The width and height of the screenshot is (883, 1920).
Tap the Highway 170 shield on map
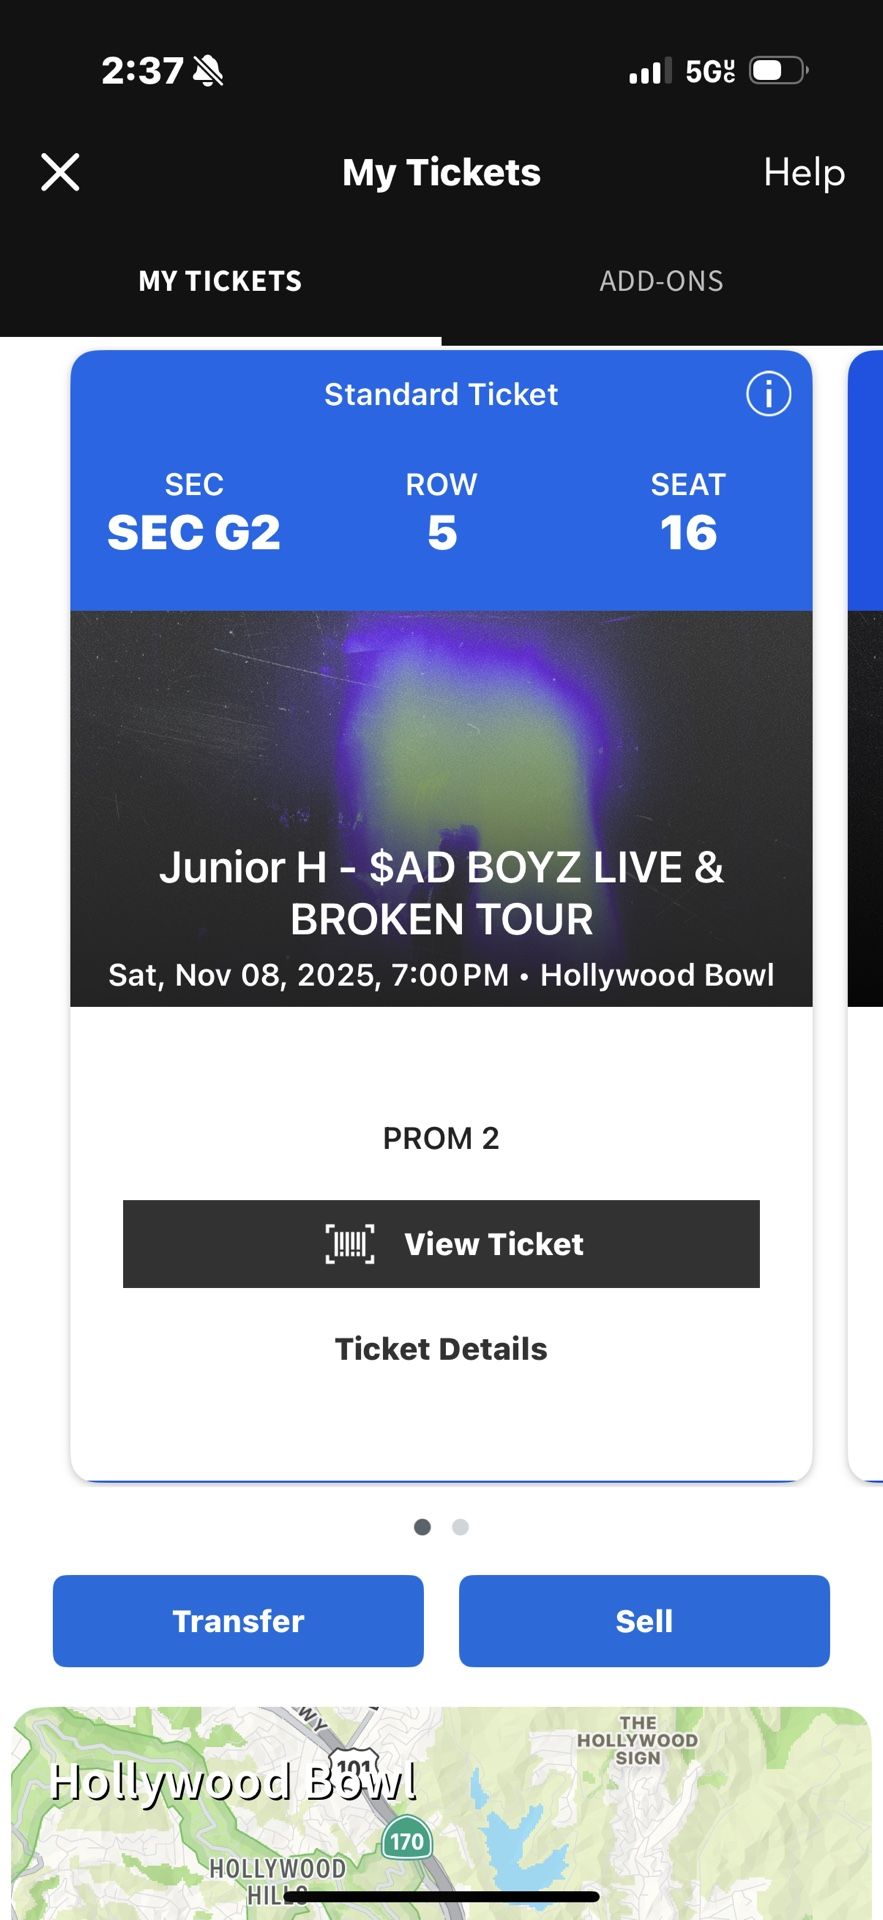point(406,1841)
